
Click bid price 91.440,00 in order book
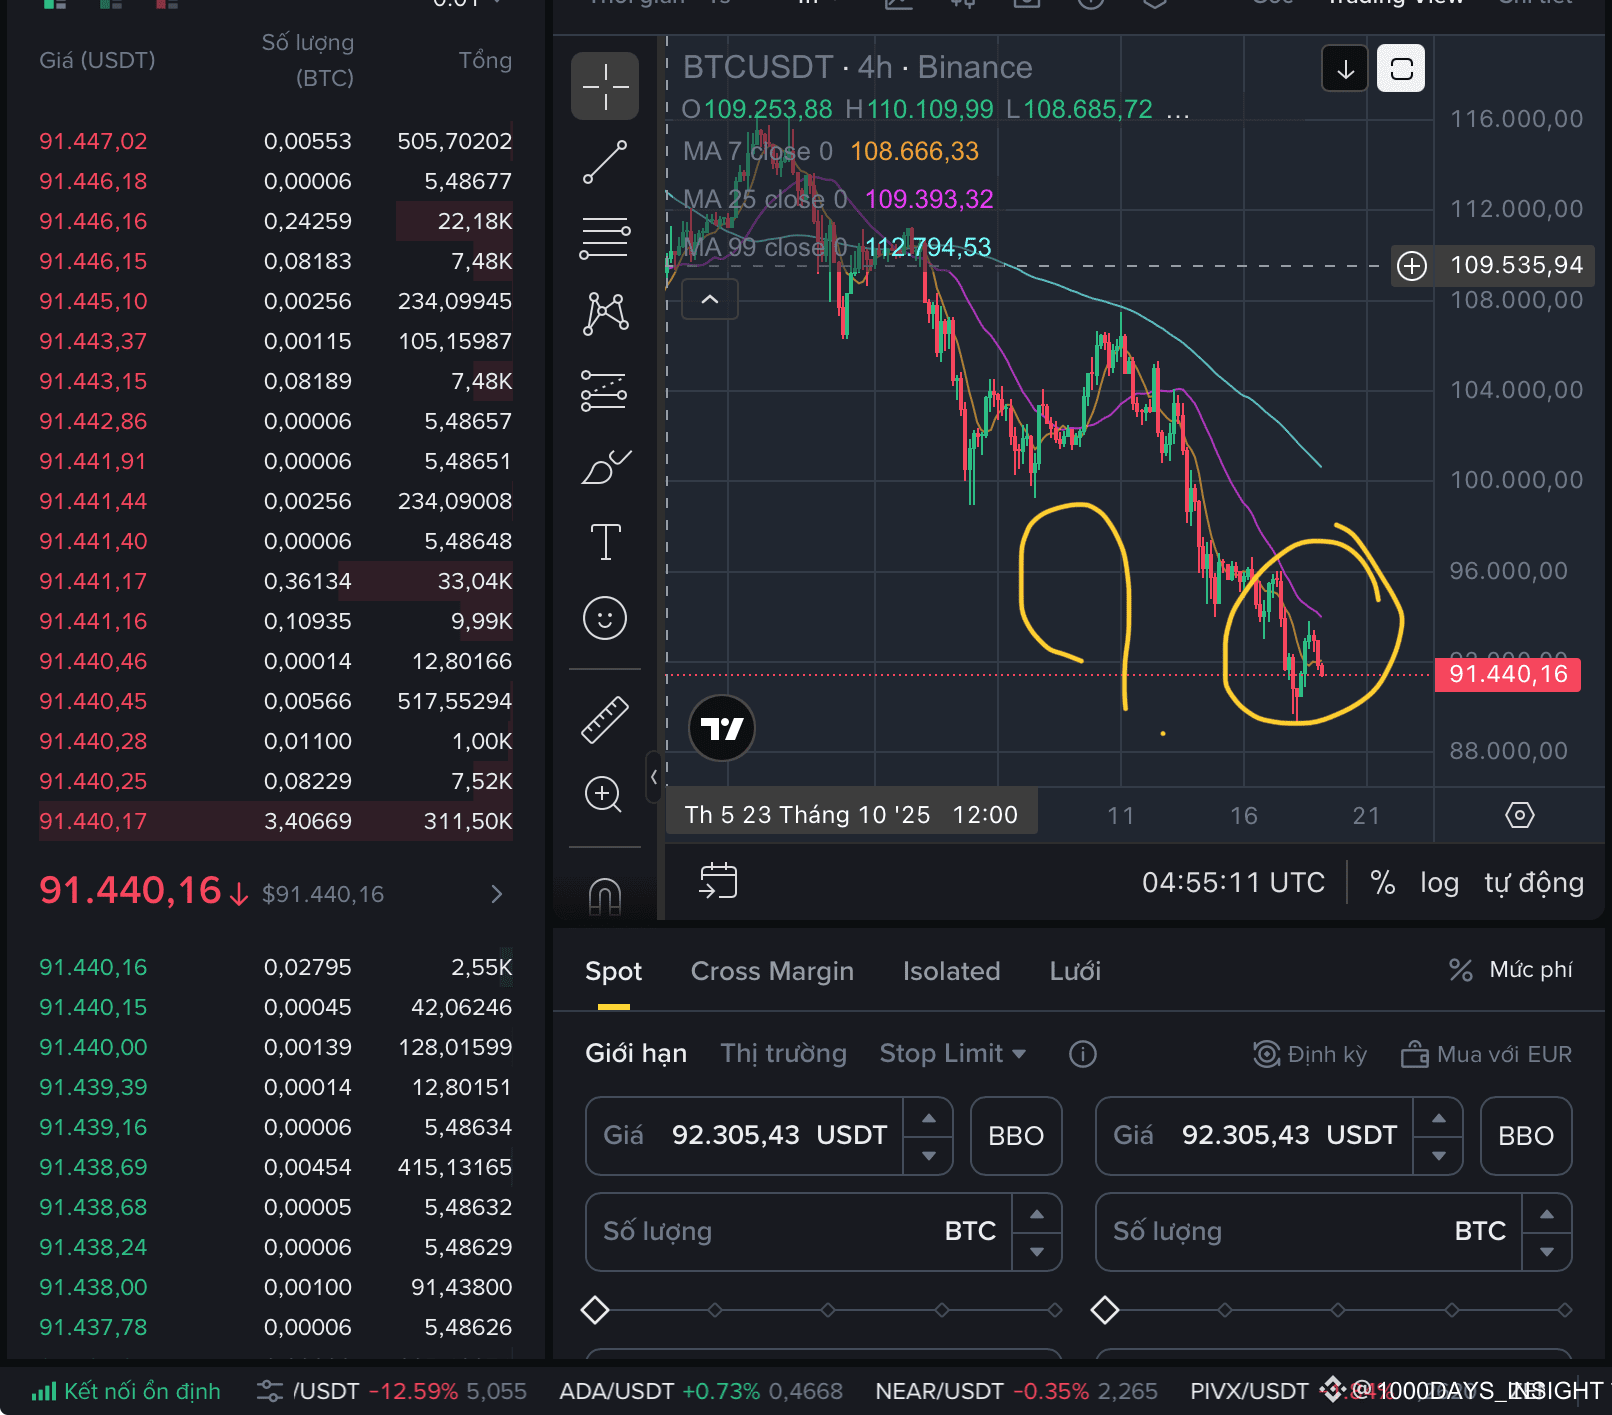click(x=93, y=1047)
